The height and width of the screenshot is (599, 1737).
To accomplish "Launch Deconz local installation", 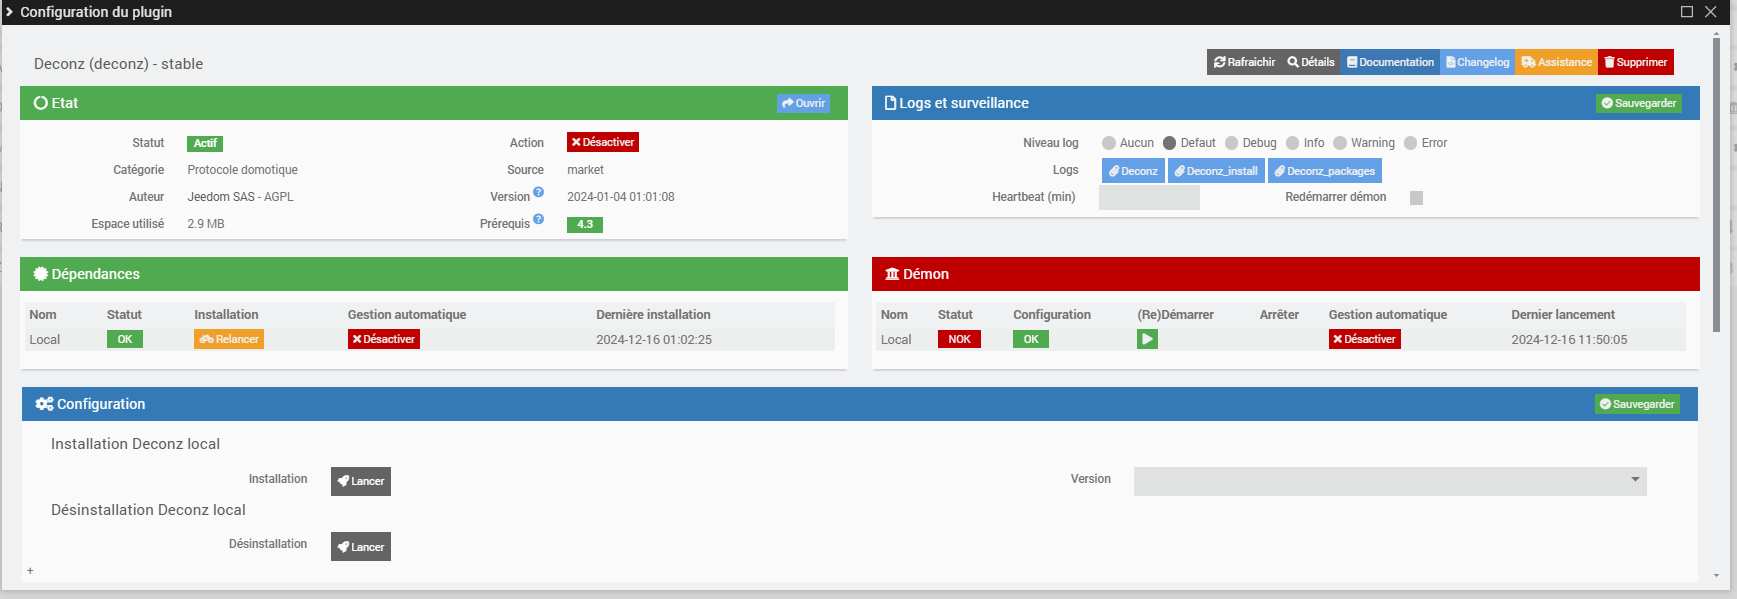I will pos(361,481).
